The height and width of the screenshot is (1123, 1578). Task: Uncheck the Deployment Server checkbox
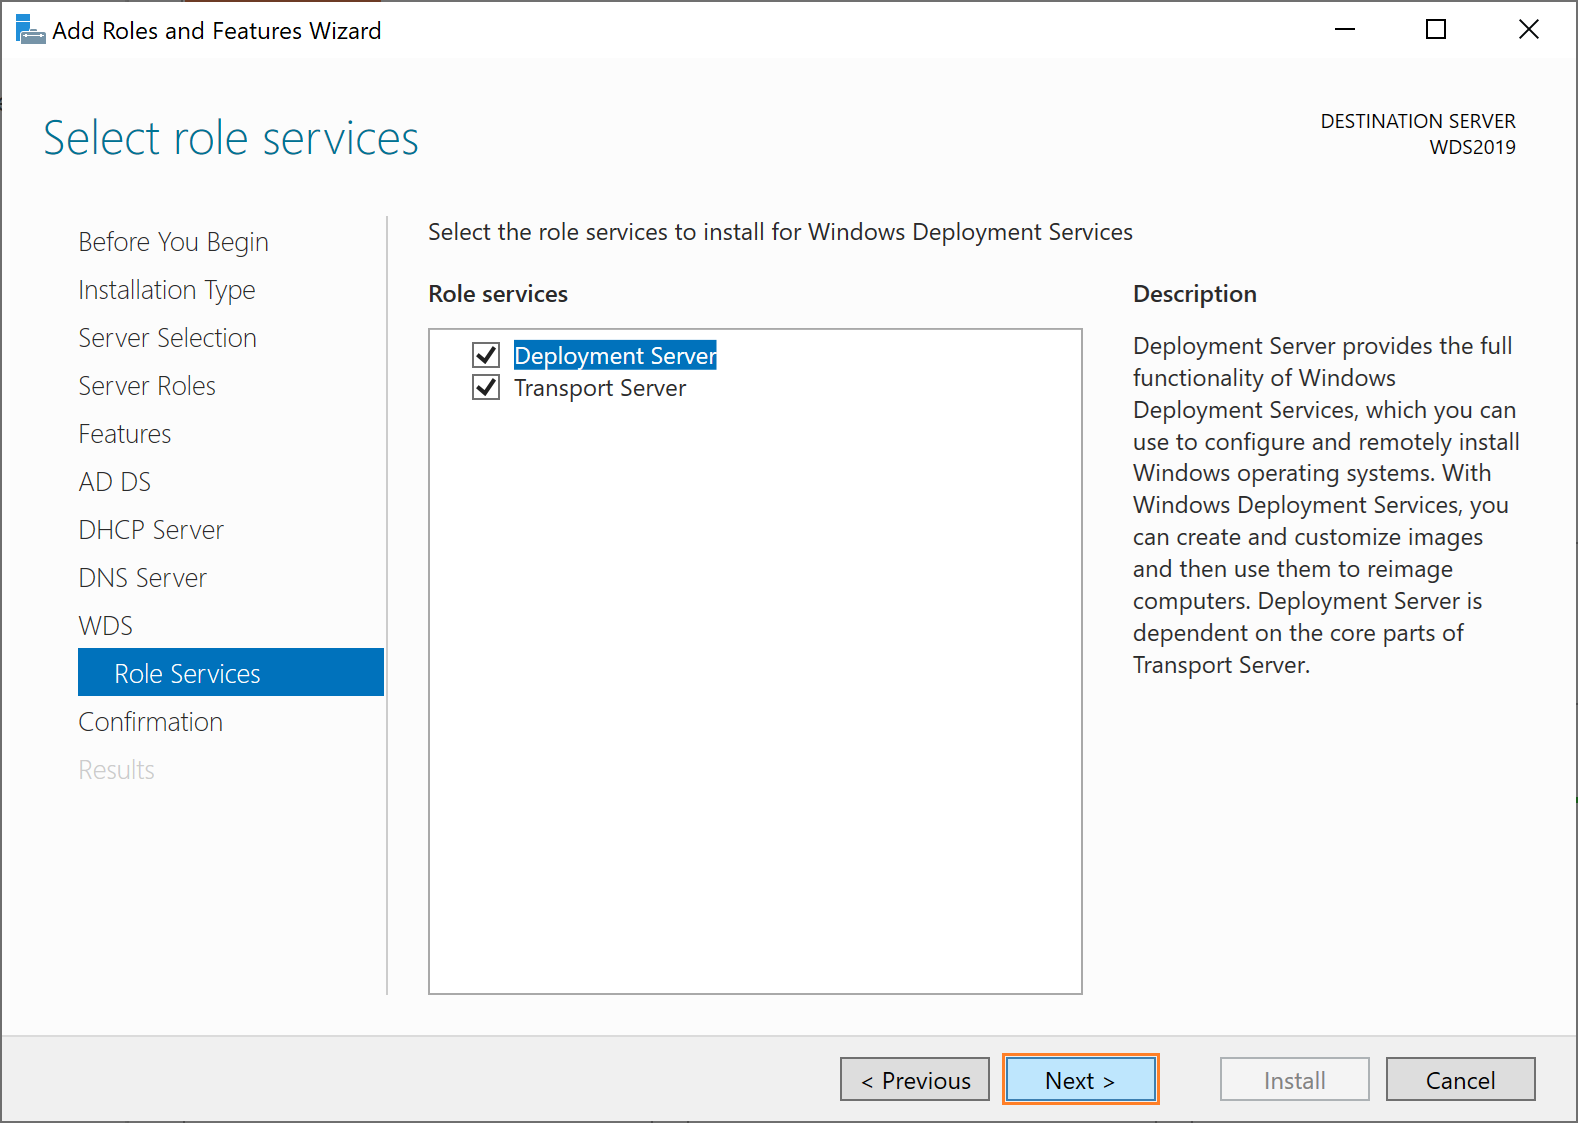point(486,355)
